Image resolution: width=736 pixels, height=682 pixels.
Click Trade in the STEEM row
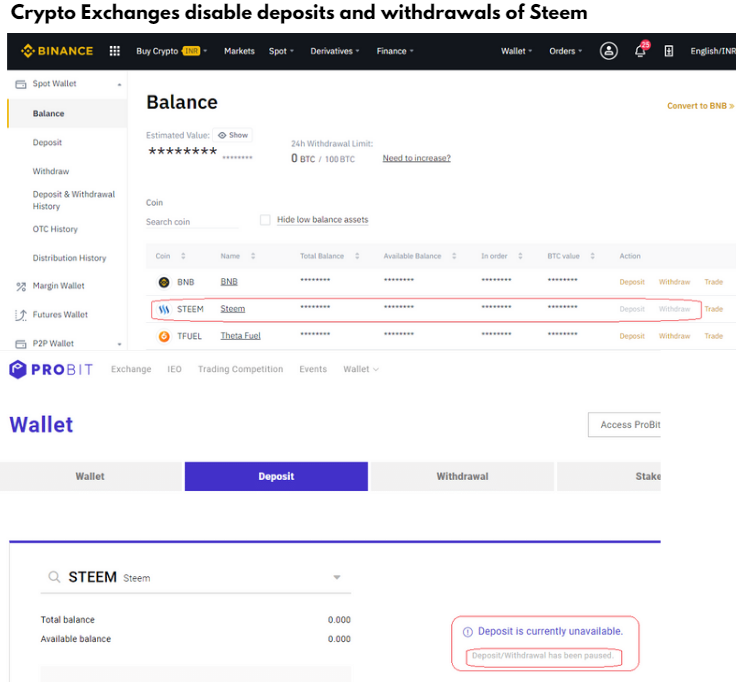pyautogui.click(x=713, y=309)
